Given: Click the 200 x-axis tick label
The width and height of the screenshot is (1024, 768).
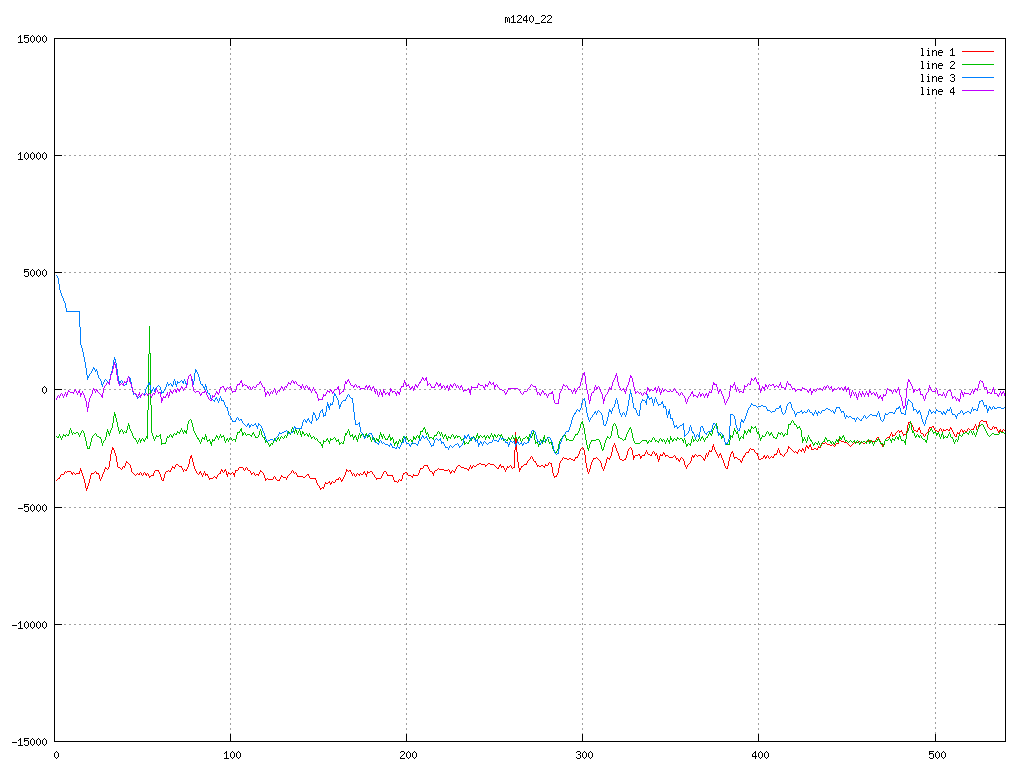Looking at the screenshot, I should (407, 756).
